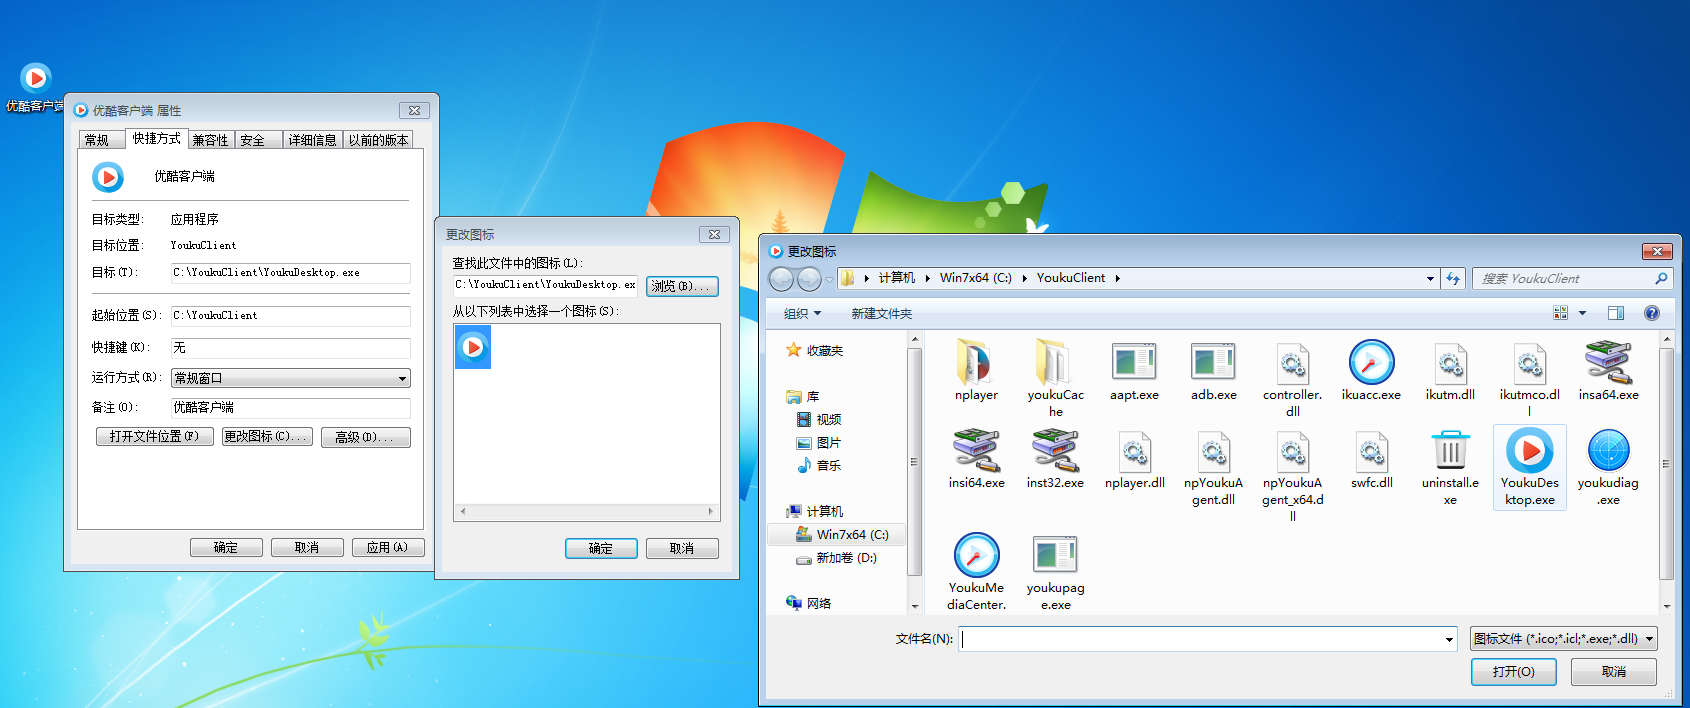This screenshot has width=1690, height=708.
Task: Open the 图标文件 file type filter
Action: [x=1564, y=638]
